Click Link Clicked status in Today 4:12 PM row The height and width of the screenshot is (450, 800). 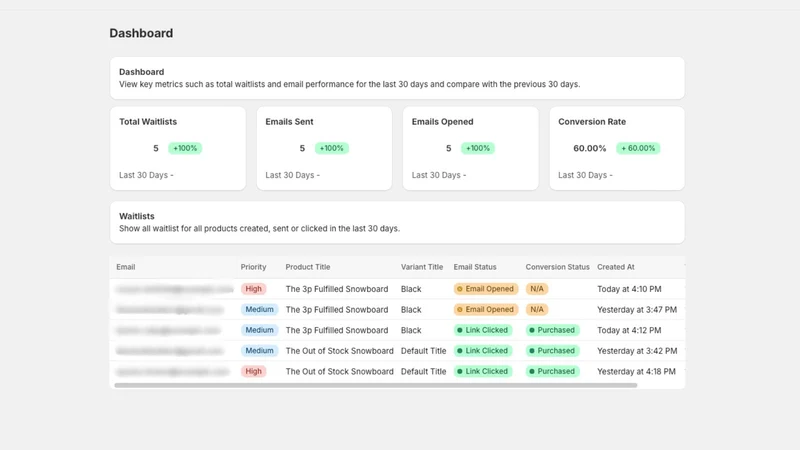[x=483, y=330]
